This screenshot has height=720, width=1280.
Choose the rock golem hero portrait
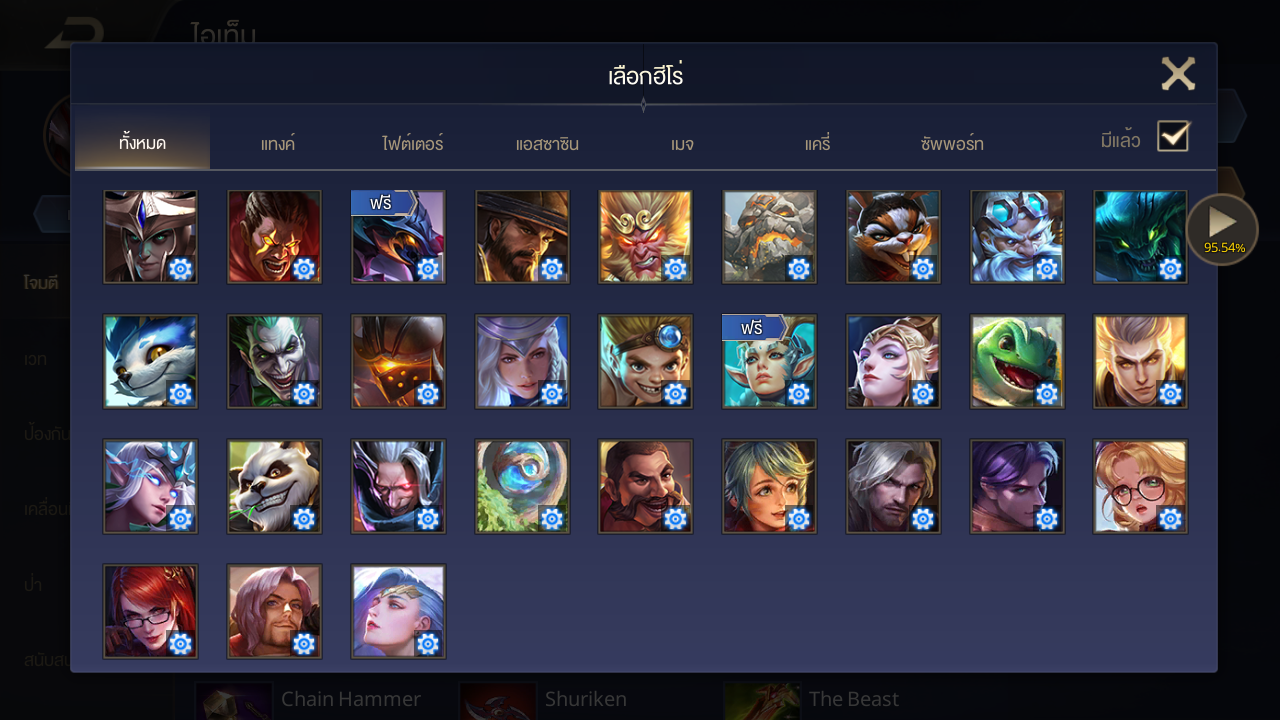pyautogui.click(x=769, y=237)
